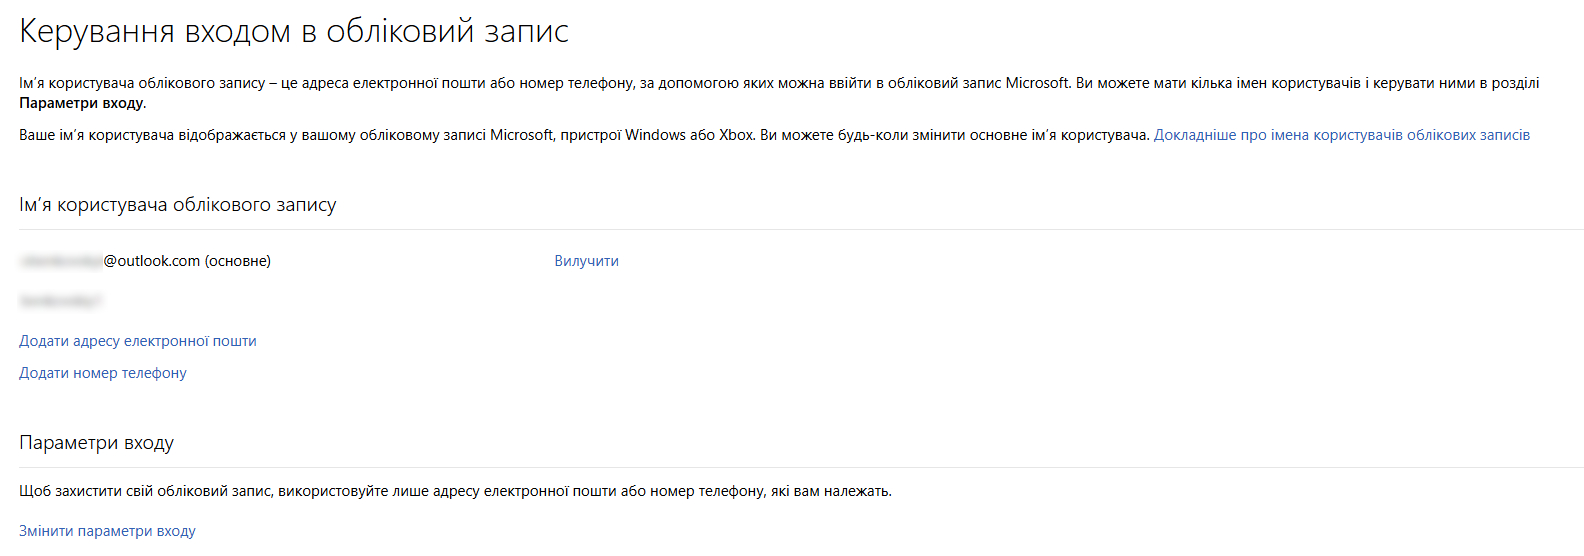Viewport: 1584px width, 556px height.
Task: Click the paragraph starting with Ваше ім'я користувача
Action: [400, 135]
